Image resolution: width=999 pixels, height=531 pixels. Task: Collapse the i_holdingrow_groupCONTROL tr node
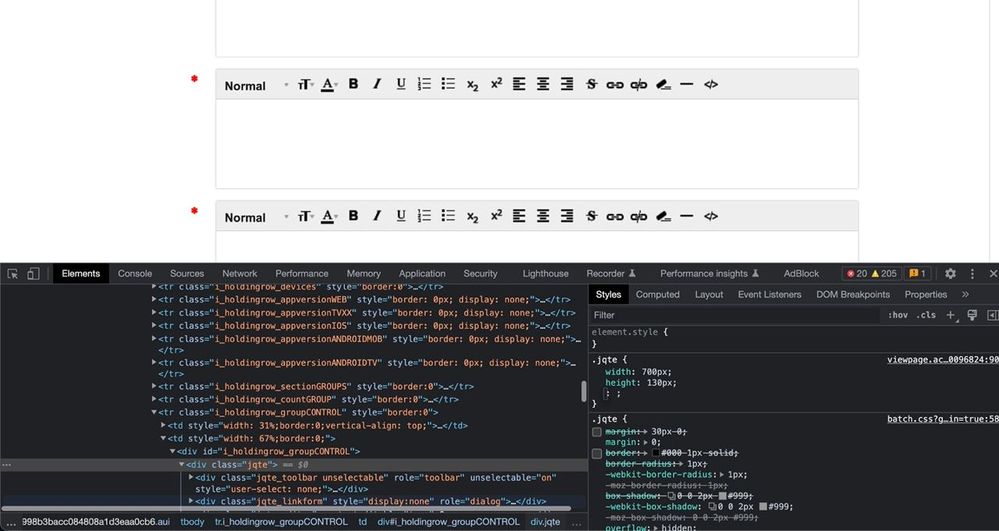pos(154,412)
